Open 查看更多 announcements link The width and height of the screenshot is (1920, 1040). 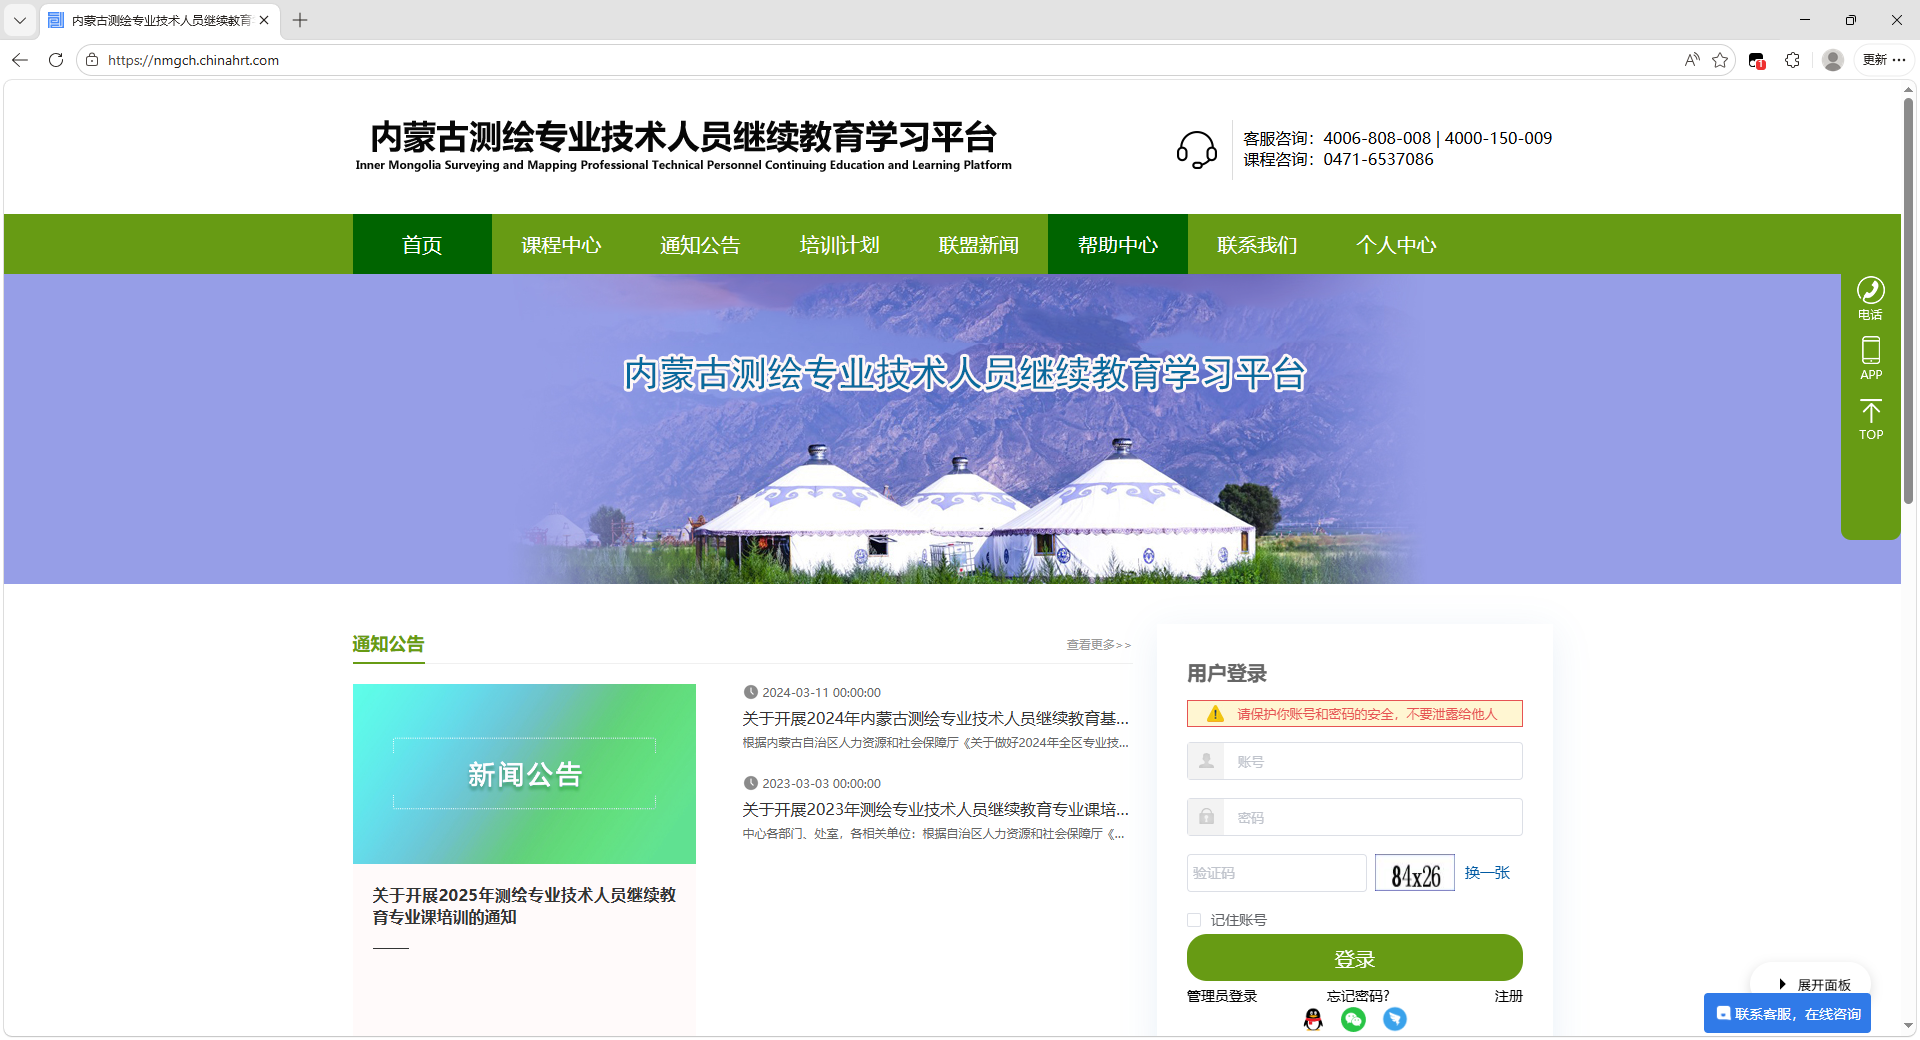[x=1097, y=645]
